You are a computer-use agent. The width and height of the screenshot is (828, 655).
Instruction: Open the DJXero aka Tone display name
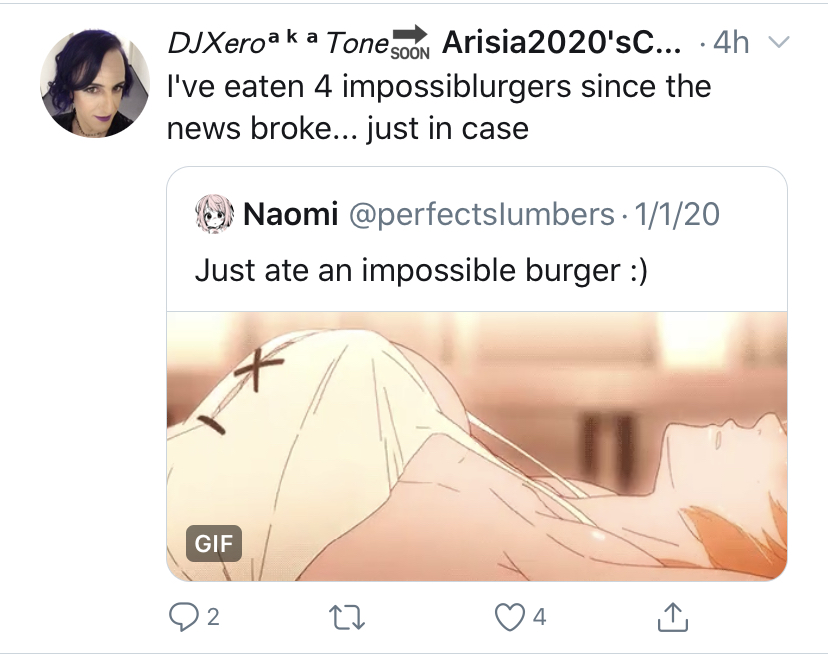pos(278,43)
